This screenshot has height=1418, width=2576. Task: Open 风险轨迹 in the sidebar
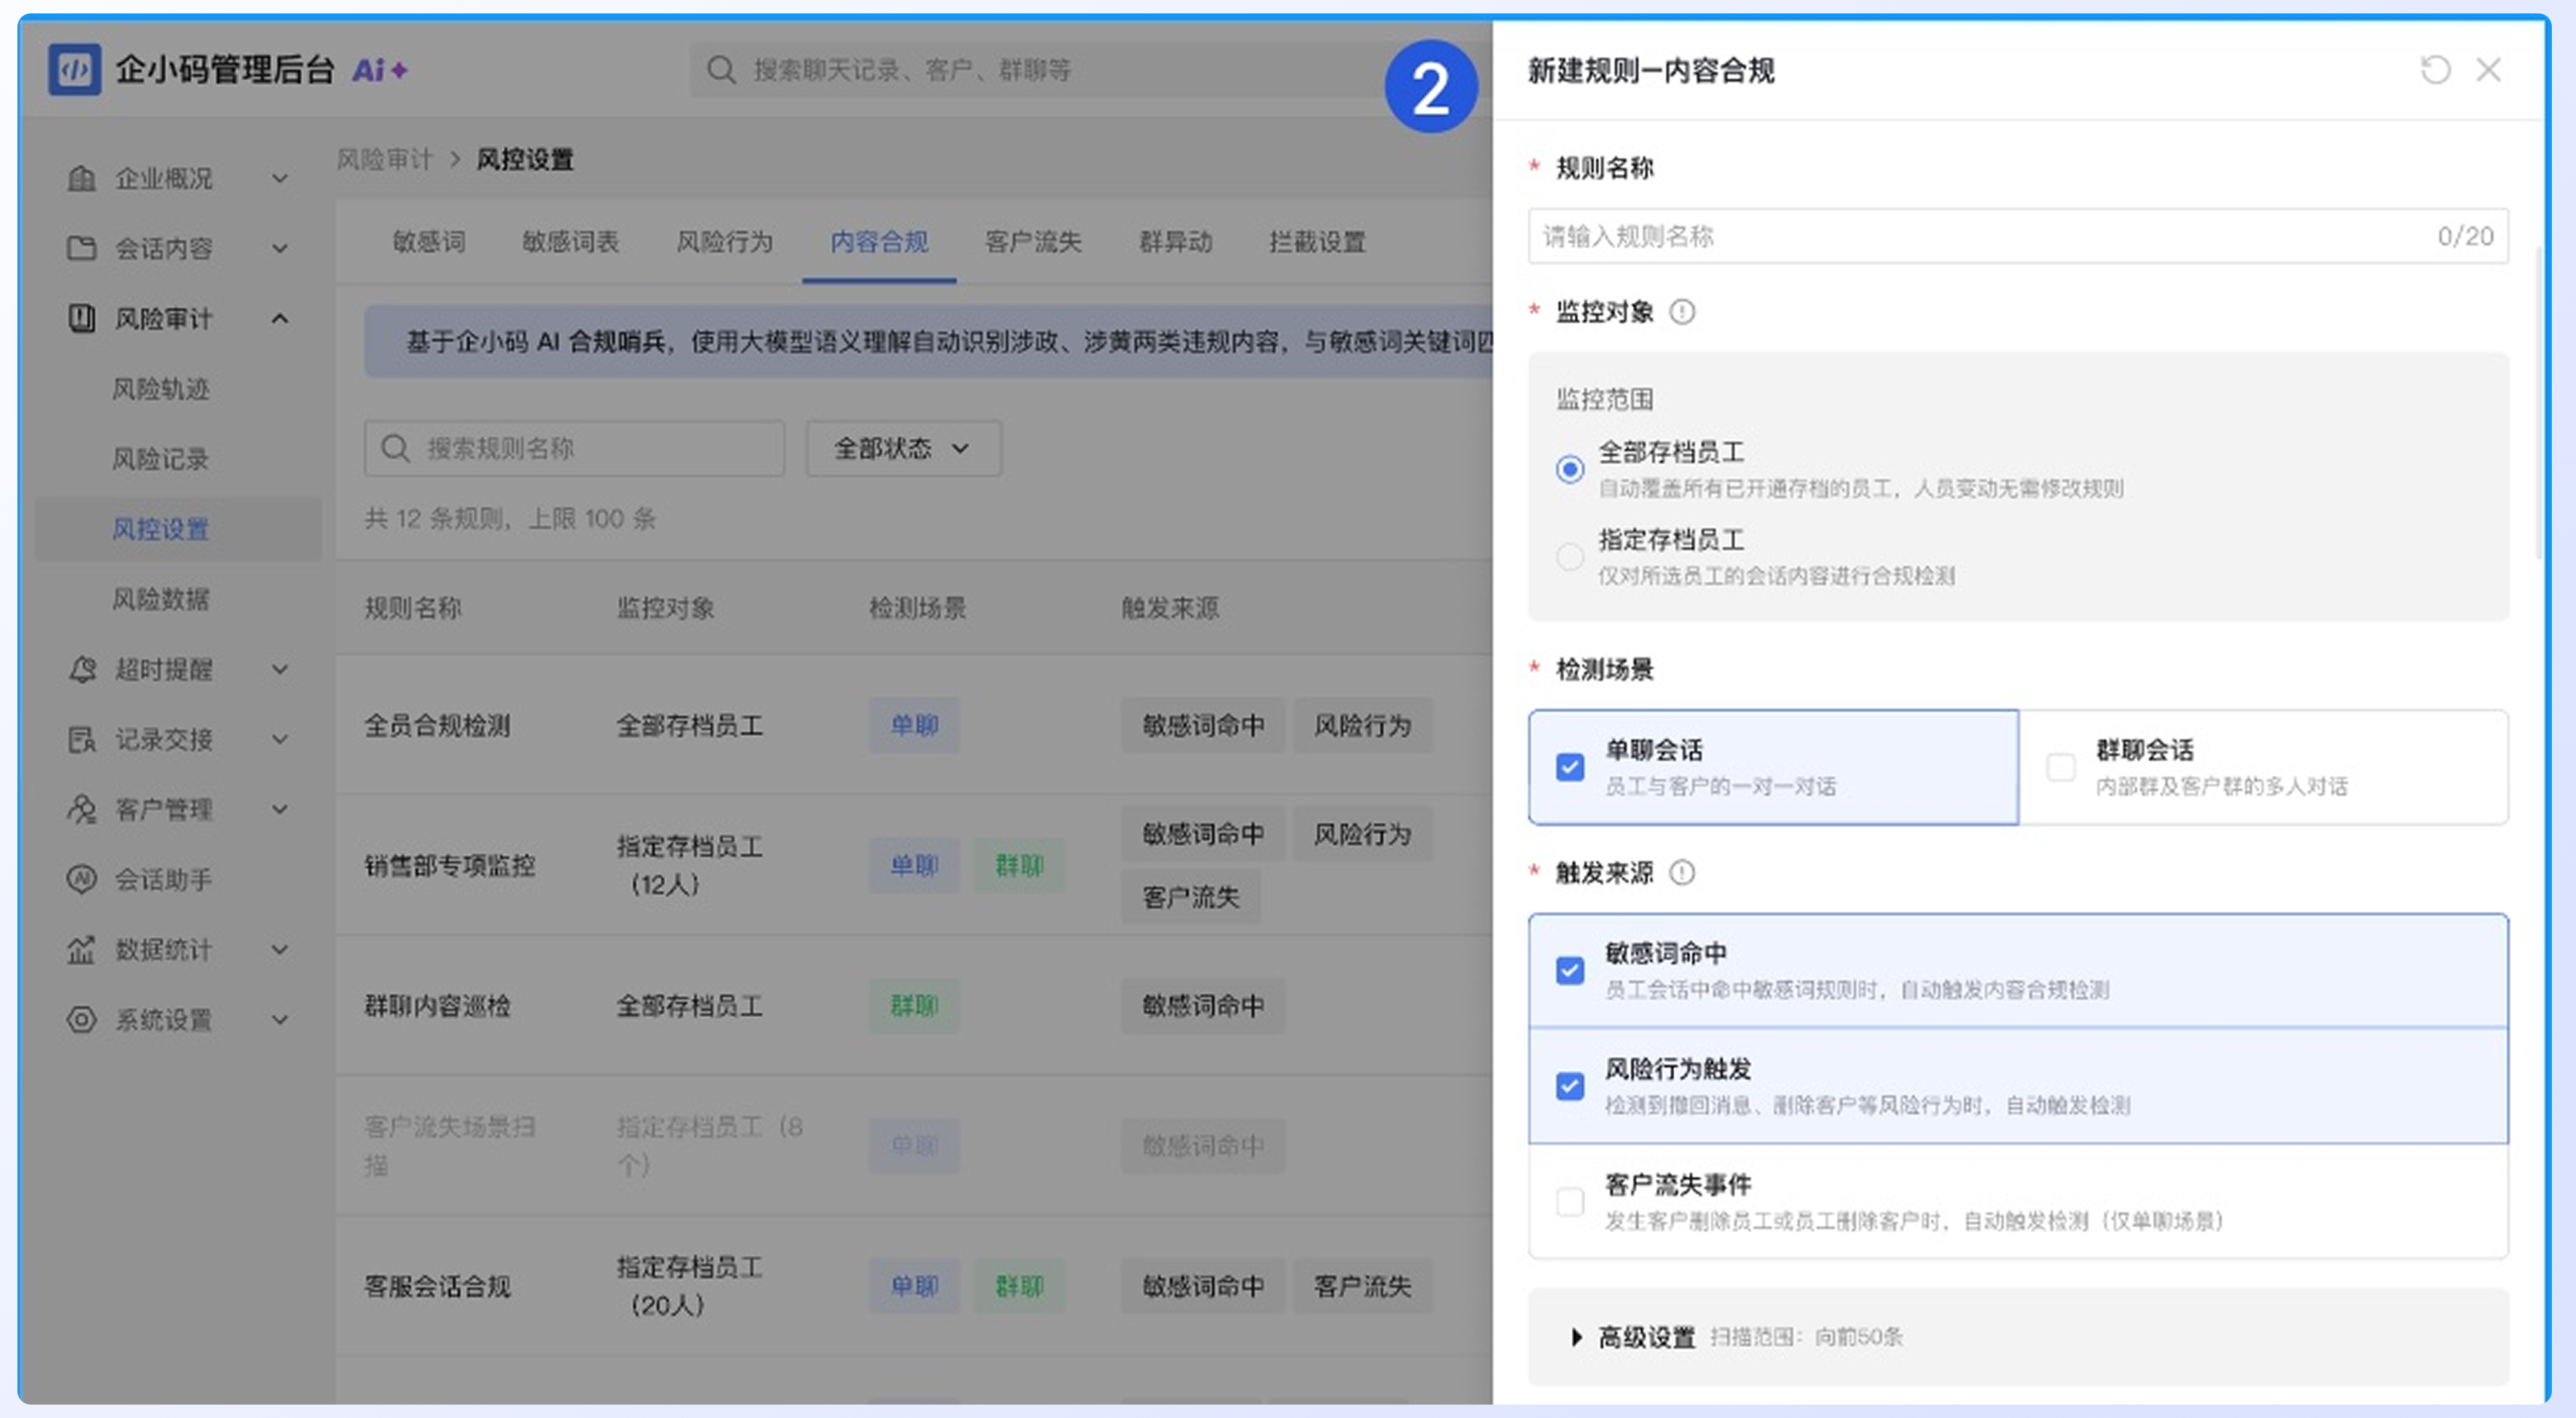[161, 389]
